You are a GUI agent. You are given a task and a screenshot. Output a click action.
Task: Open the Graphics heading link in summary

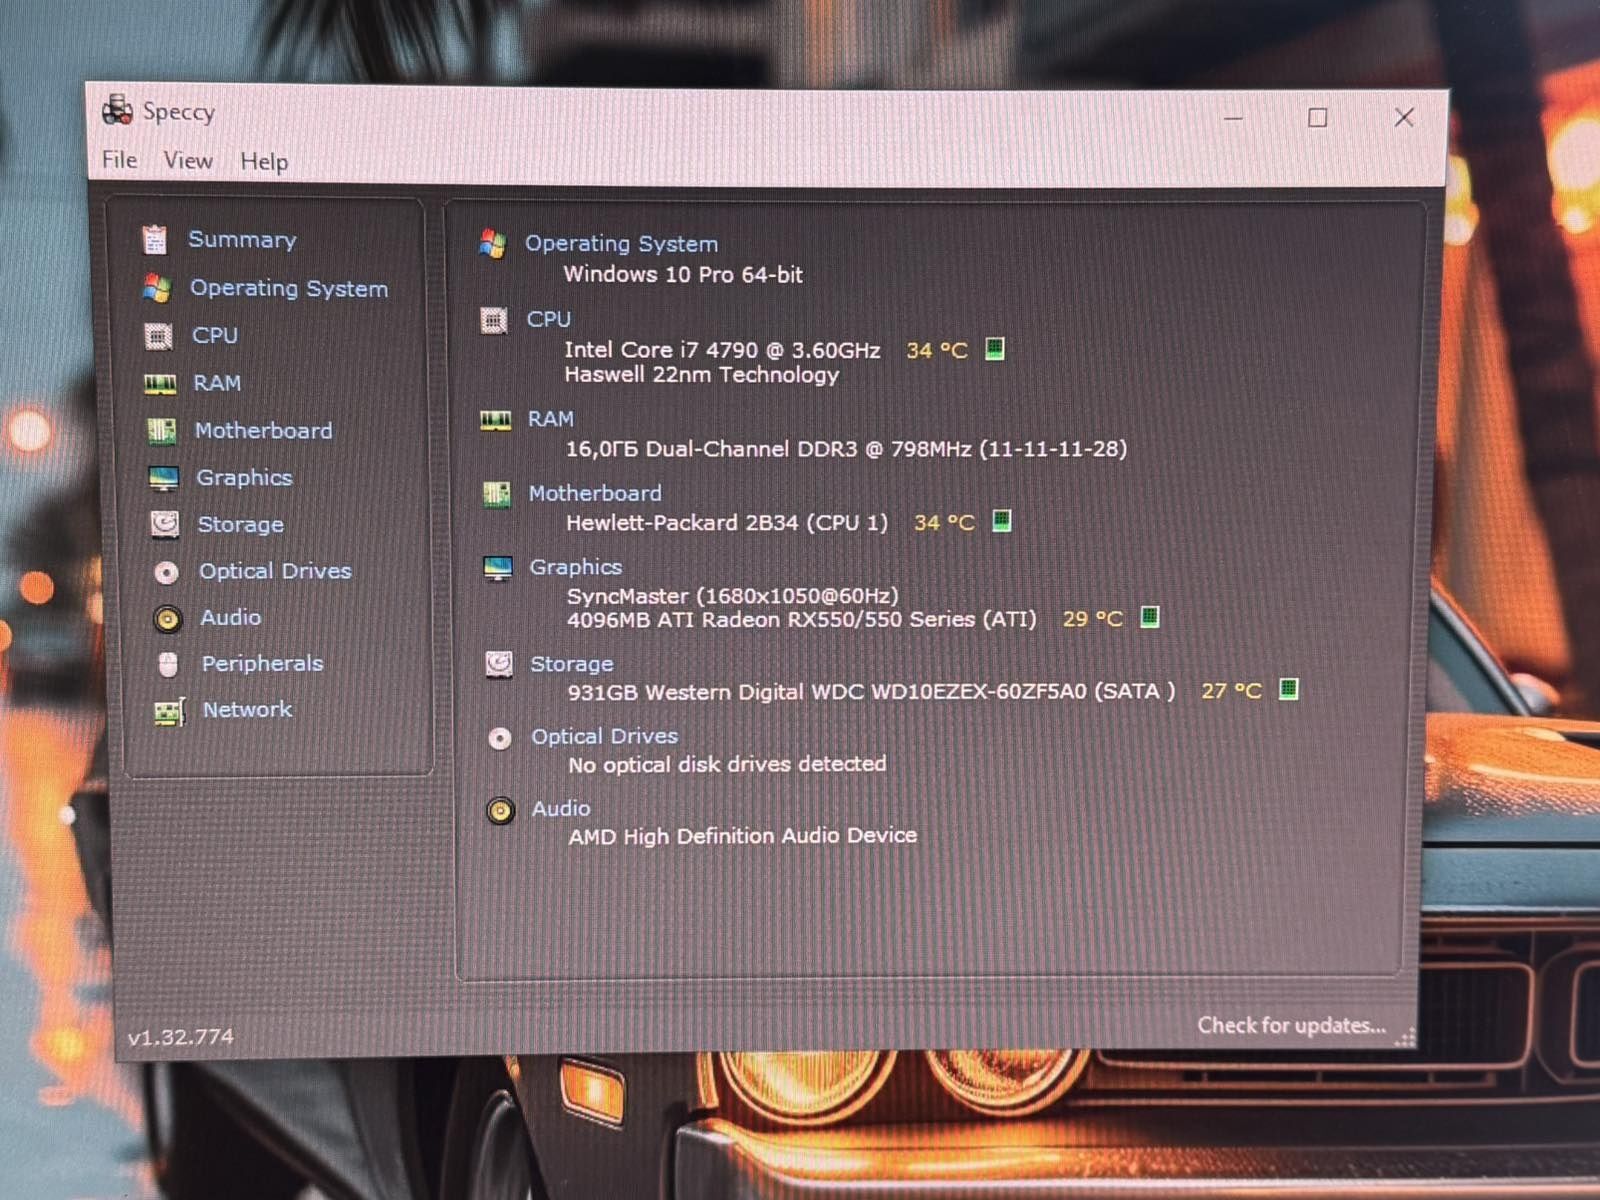(576, 567)
